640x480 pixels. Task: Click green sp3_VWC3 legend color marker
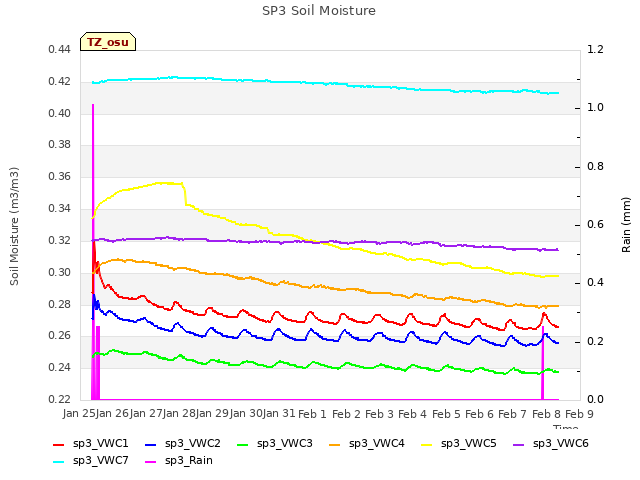[243, 444]
